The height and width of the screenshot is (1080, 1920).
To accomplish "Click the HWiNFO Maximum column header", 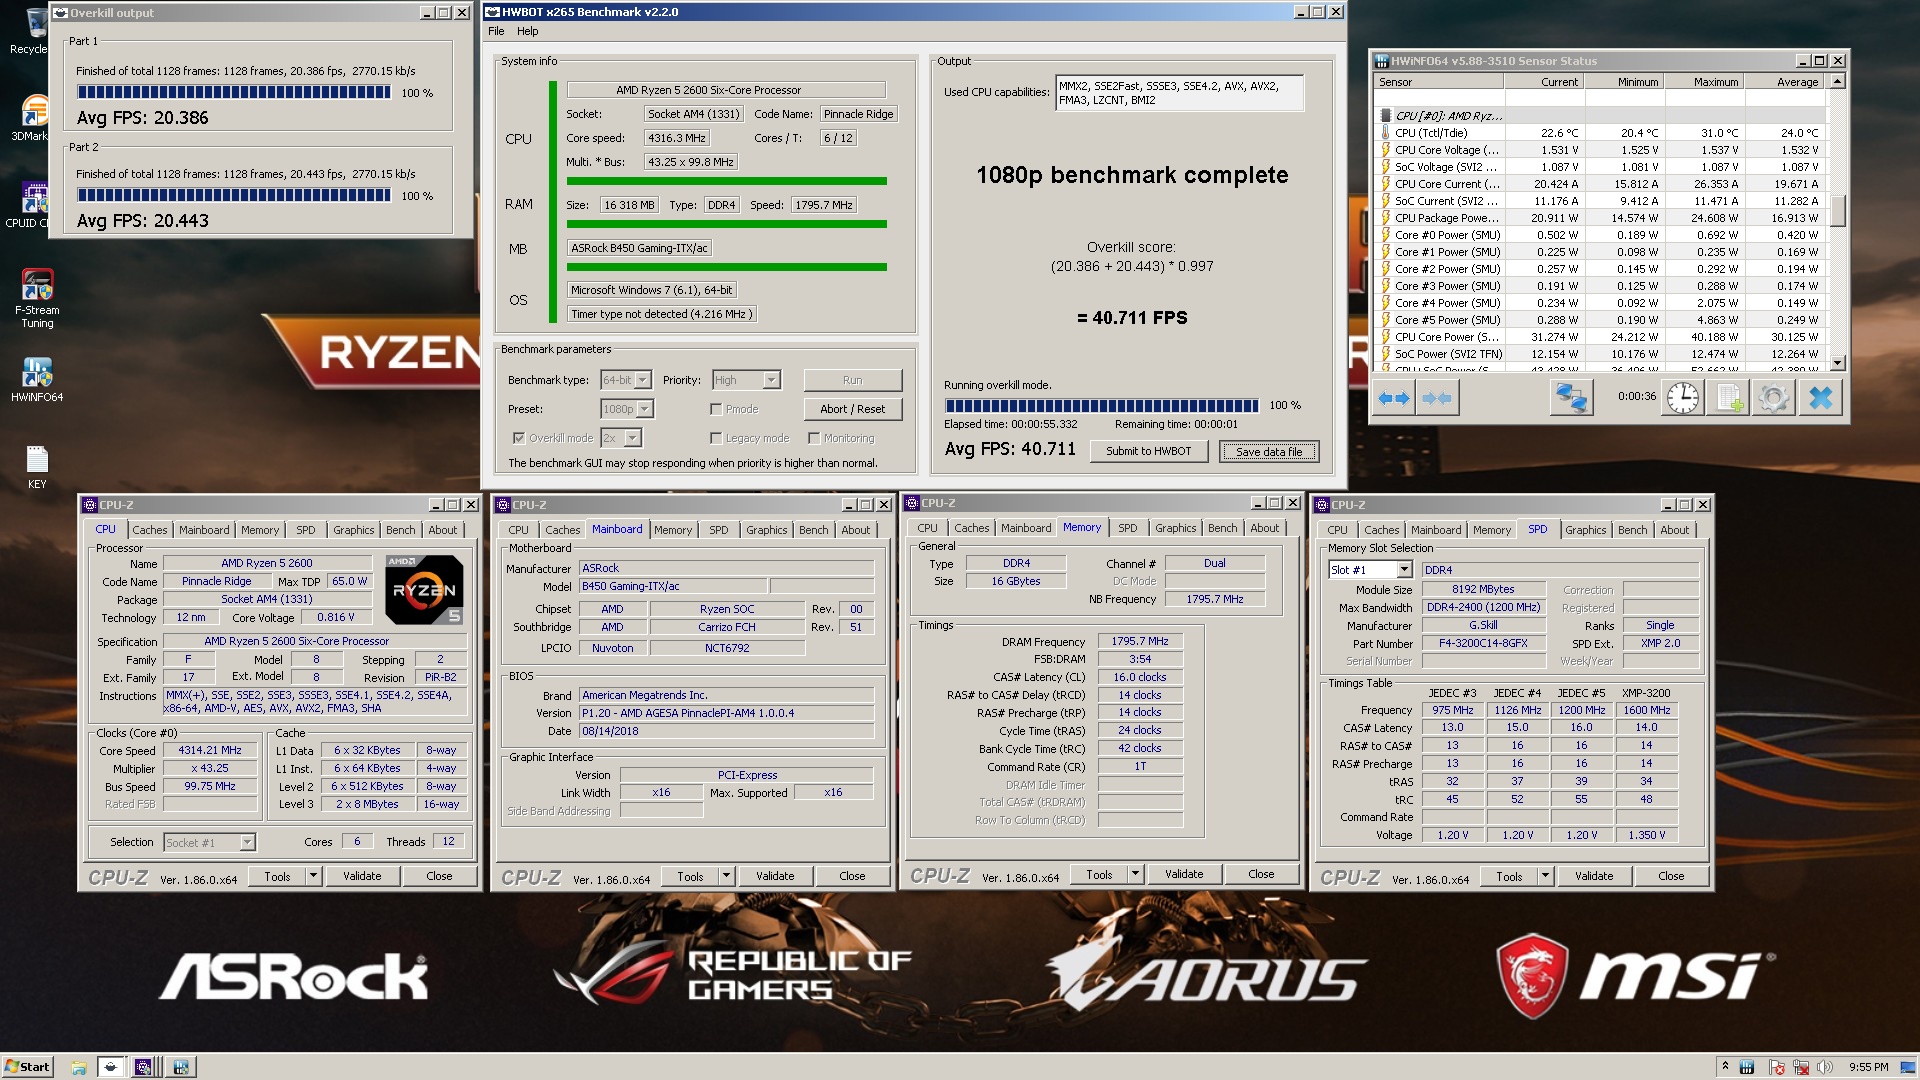I will [1705, 82].
